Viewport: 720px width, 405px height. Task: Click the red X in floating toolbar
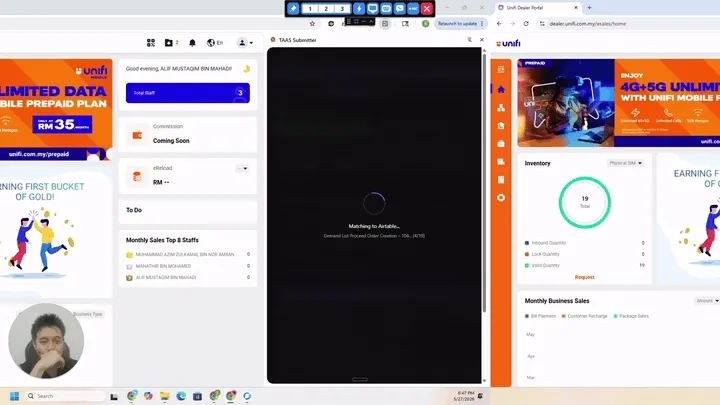tap(427, 8)
